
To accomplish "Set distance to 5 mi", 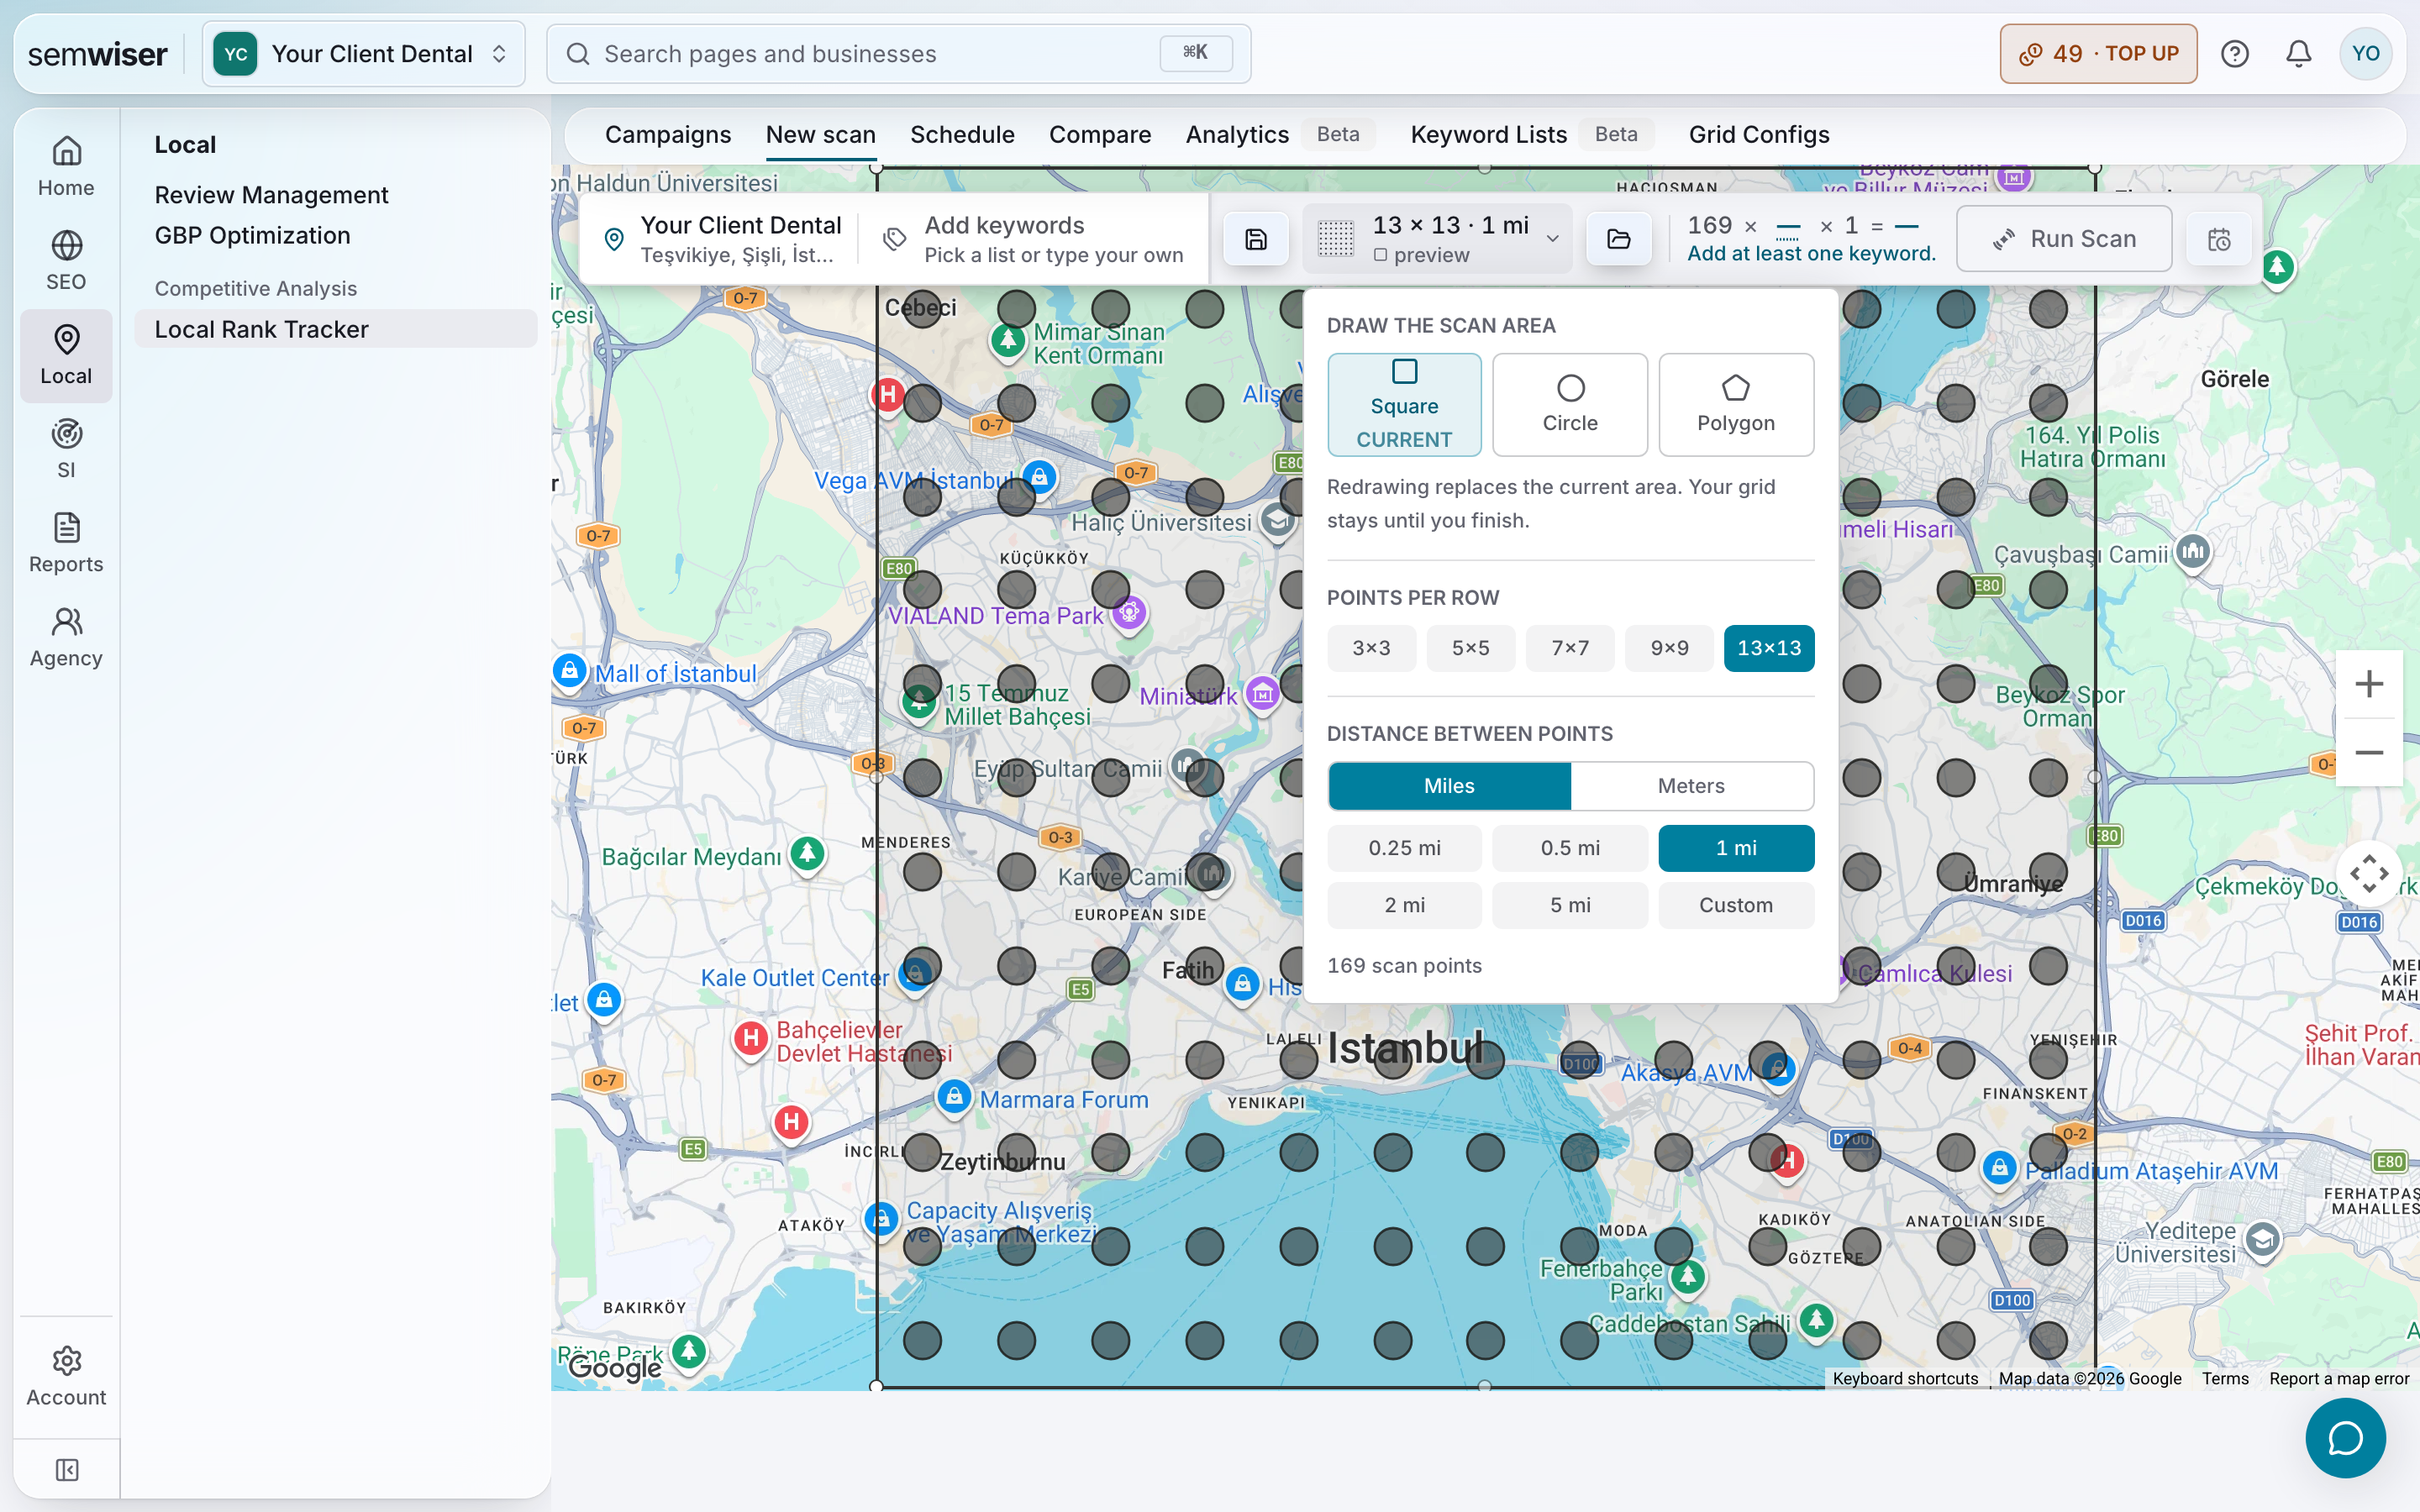I will point(1570,905).
